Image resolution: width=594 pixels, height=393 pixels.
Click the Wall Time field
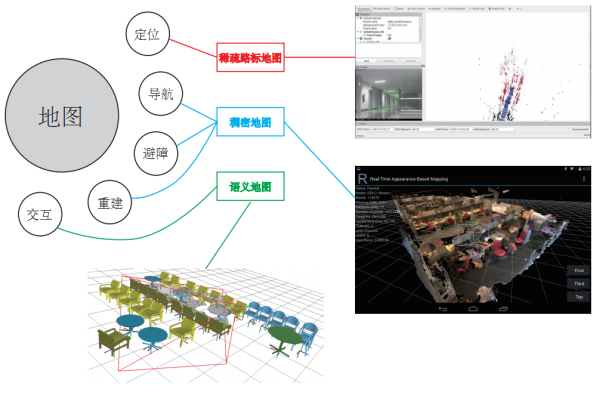coord(461,129)
